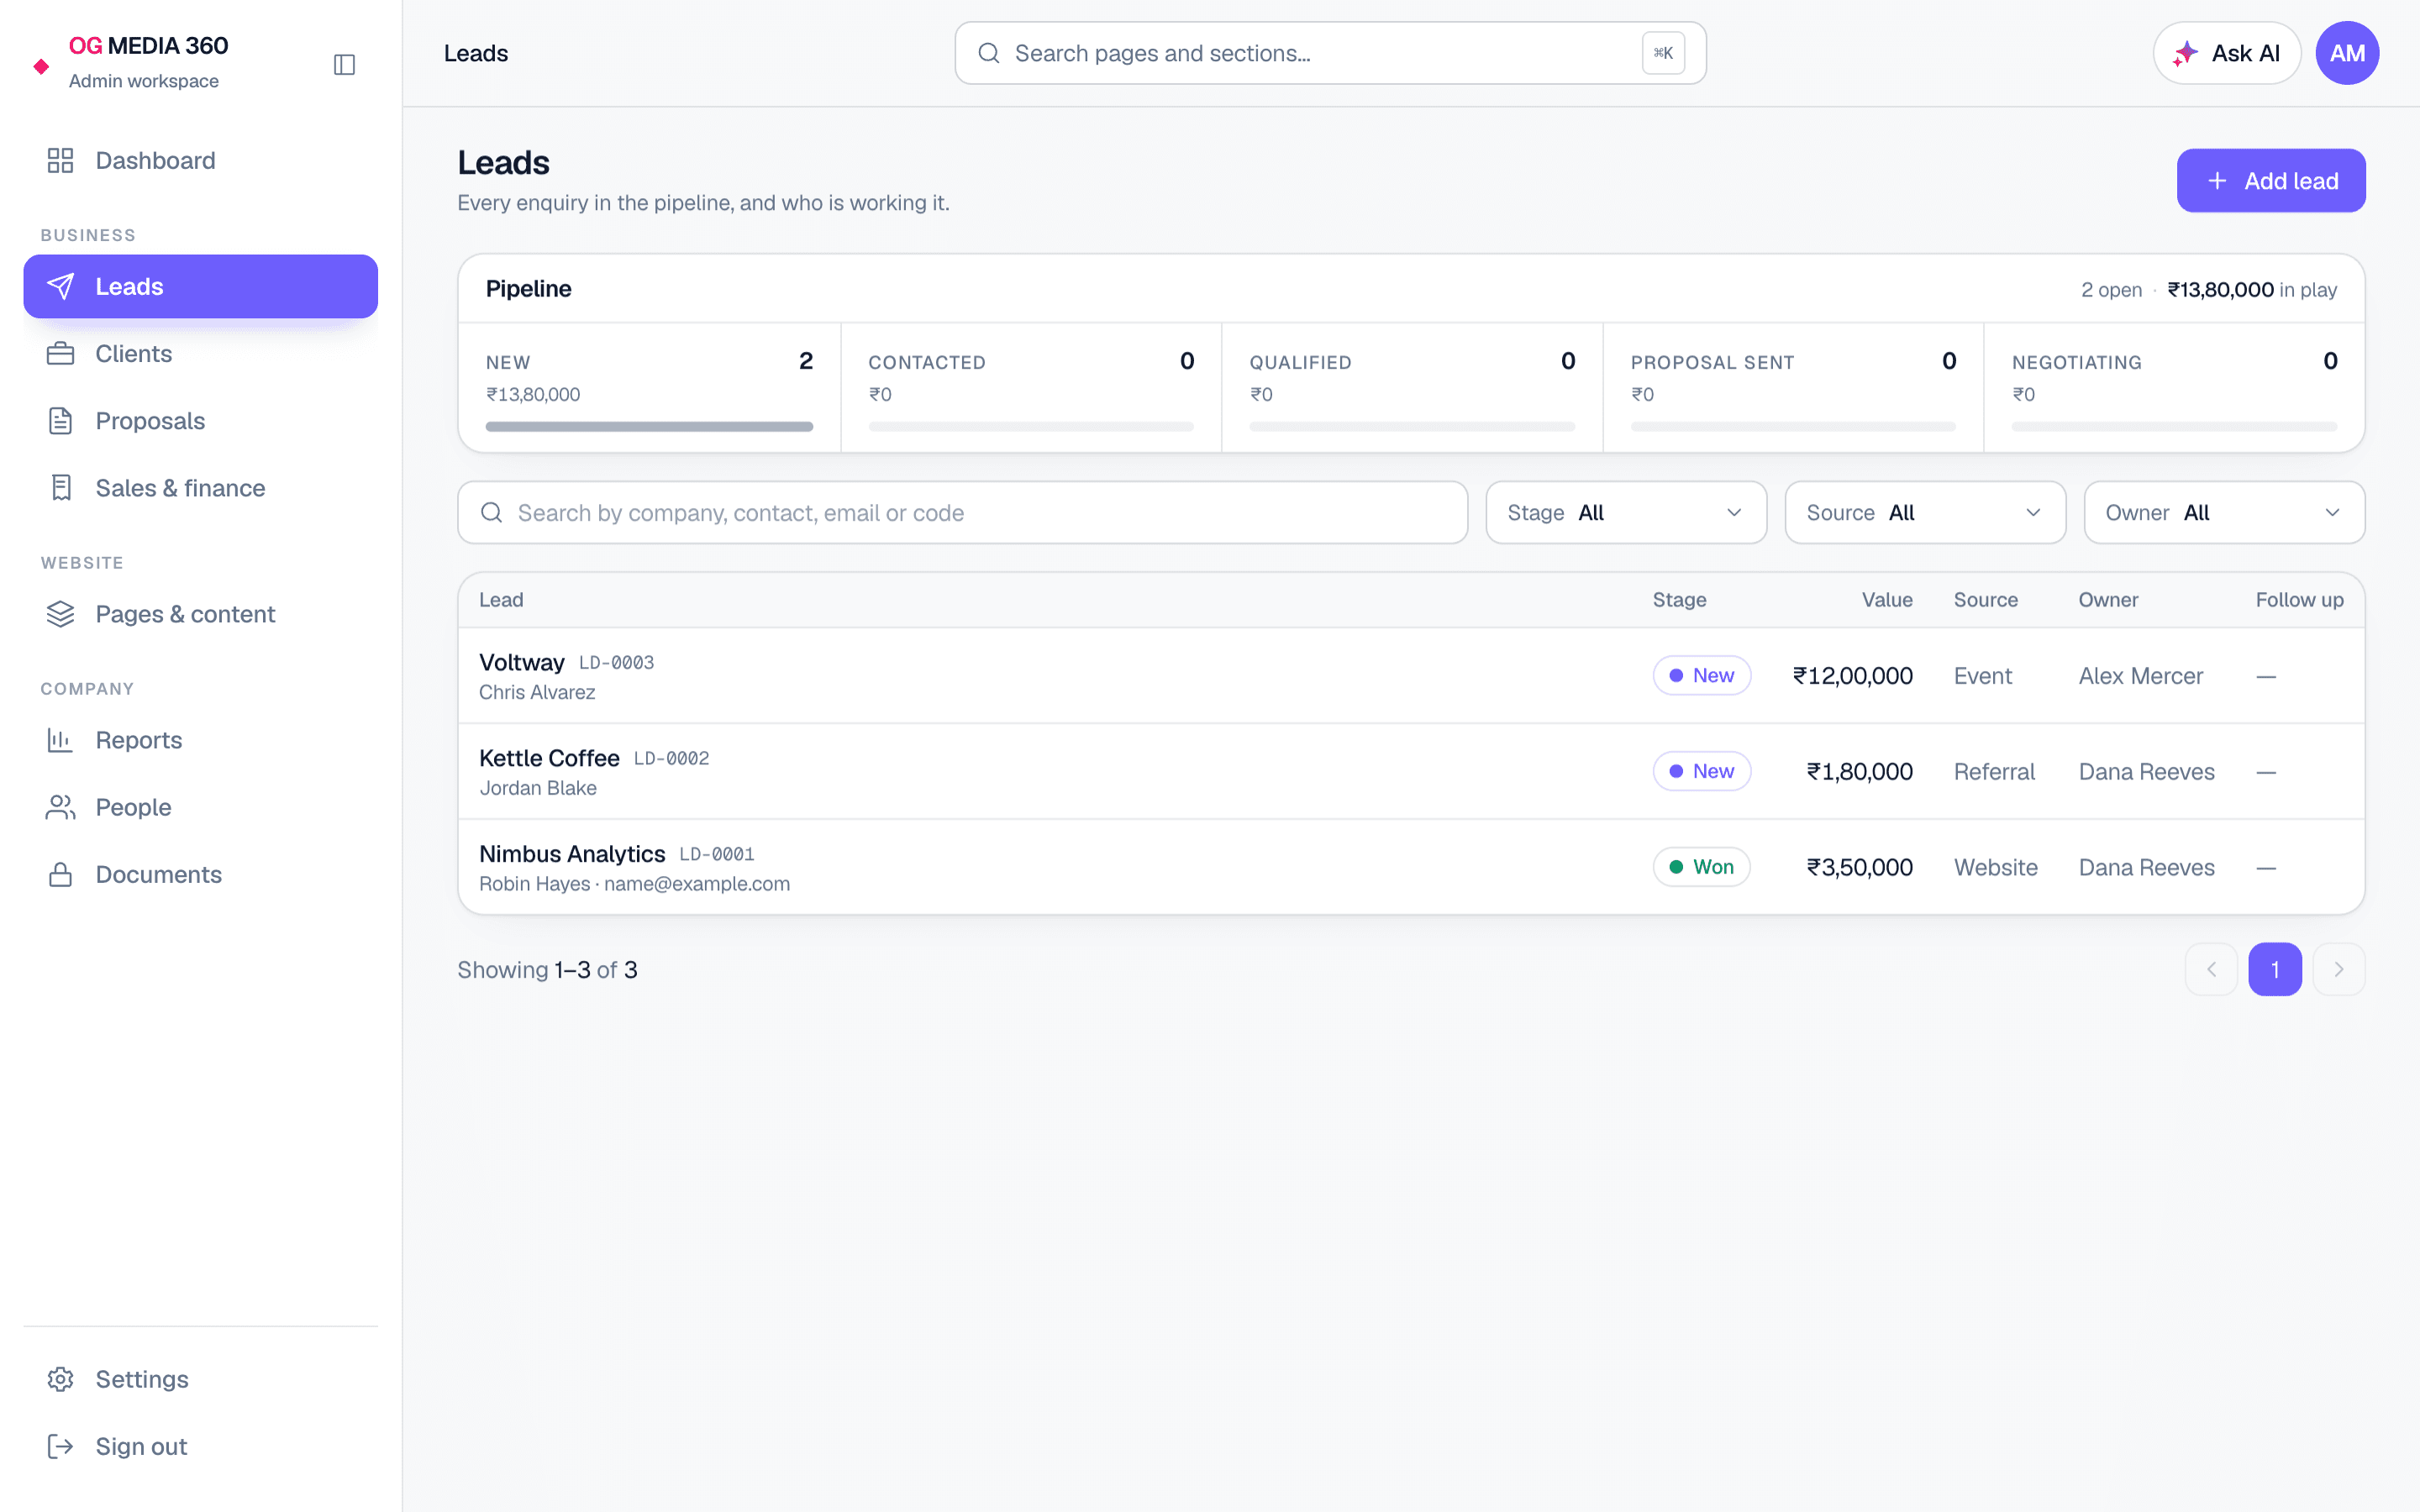Viewport: 2420px width, 1512px height.
Task: Click the Dashboard grid icon
Action: [x=60, y=161]
